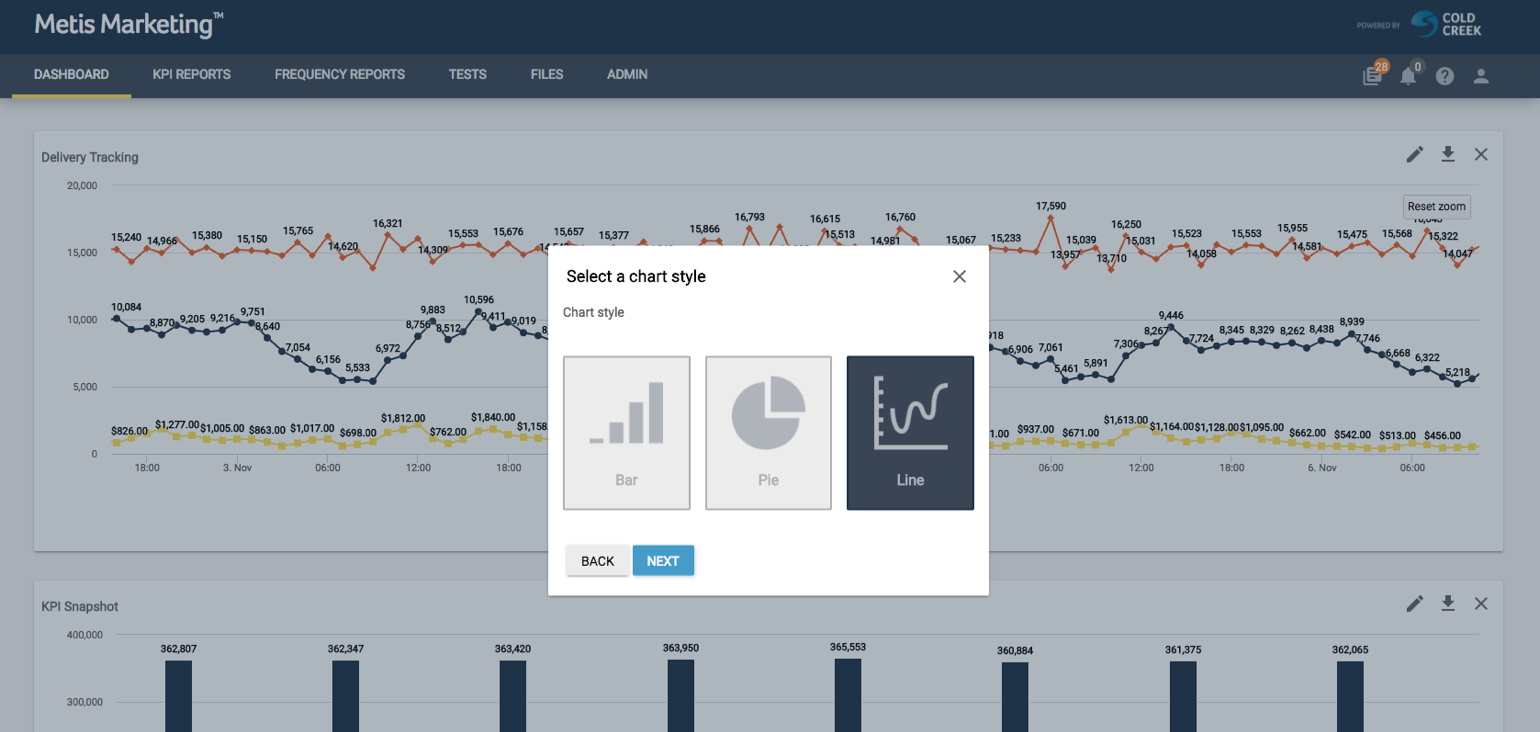Remove the KPI Snapshot widget
The width and height of the screenshot is (1540, 732).
[1481, 603]
